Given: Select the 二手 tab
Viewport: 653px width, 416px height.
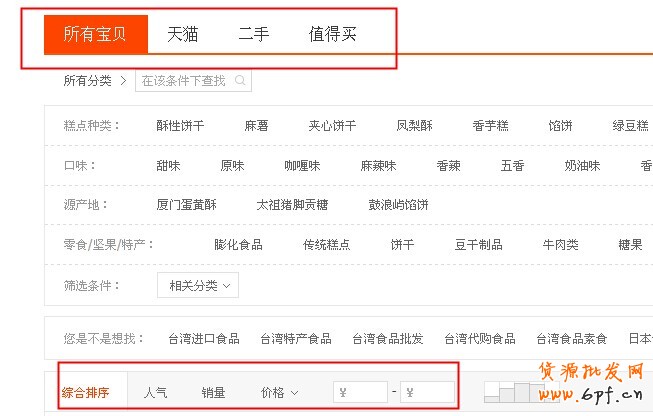Looking at the screenshot, I should [253, 35].
